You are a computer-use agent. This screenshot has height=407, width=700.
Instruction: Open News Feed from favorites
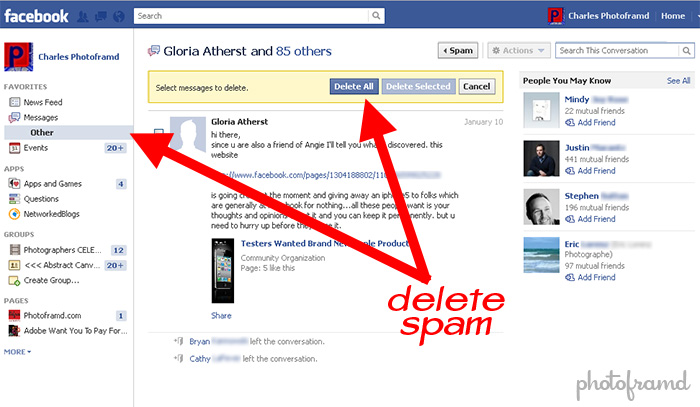pos(43,102)
